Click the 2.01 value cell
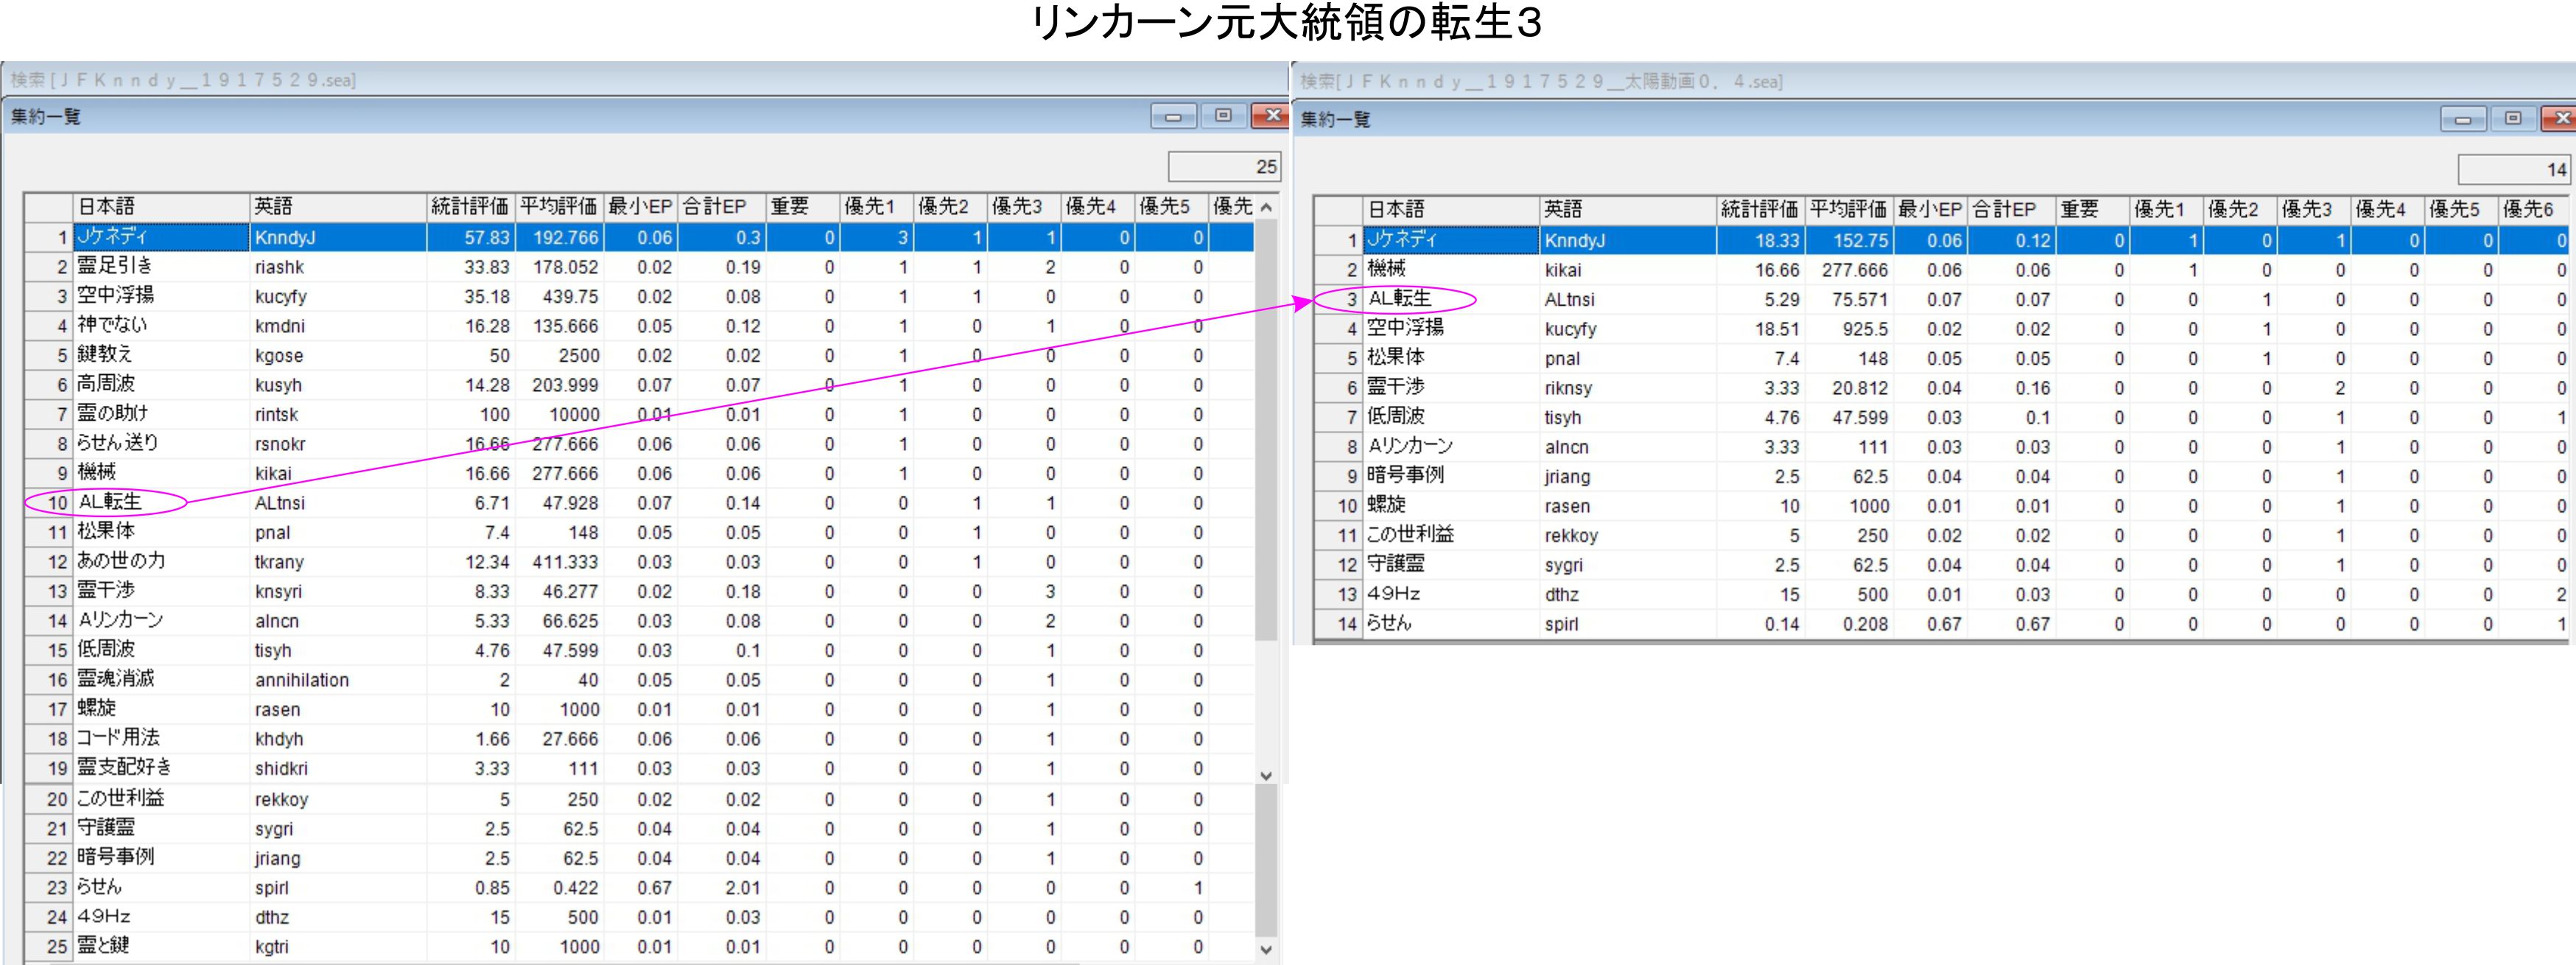Image resolution: width=2576 pixels, height=965 pixels. pyautogui.click(x=722, y=888)
